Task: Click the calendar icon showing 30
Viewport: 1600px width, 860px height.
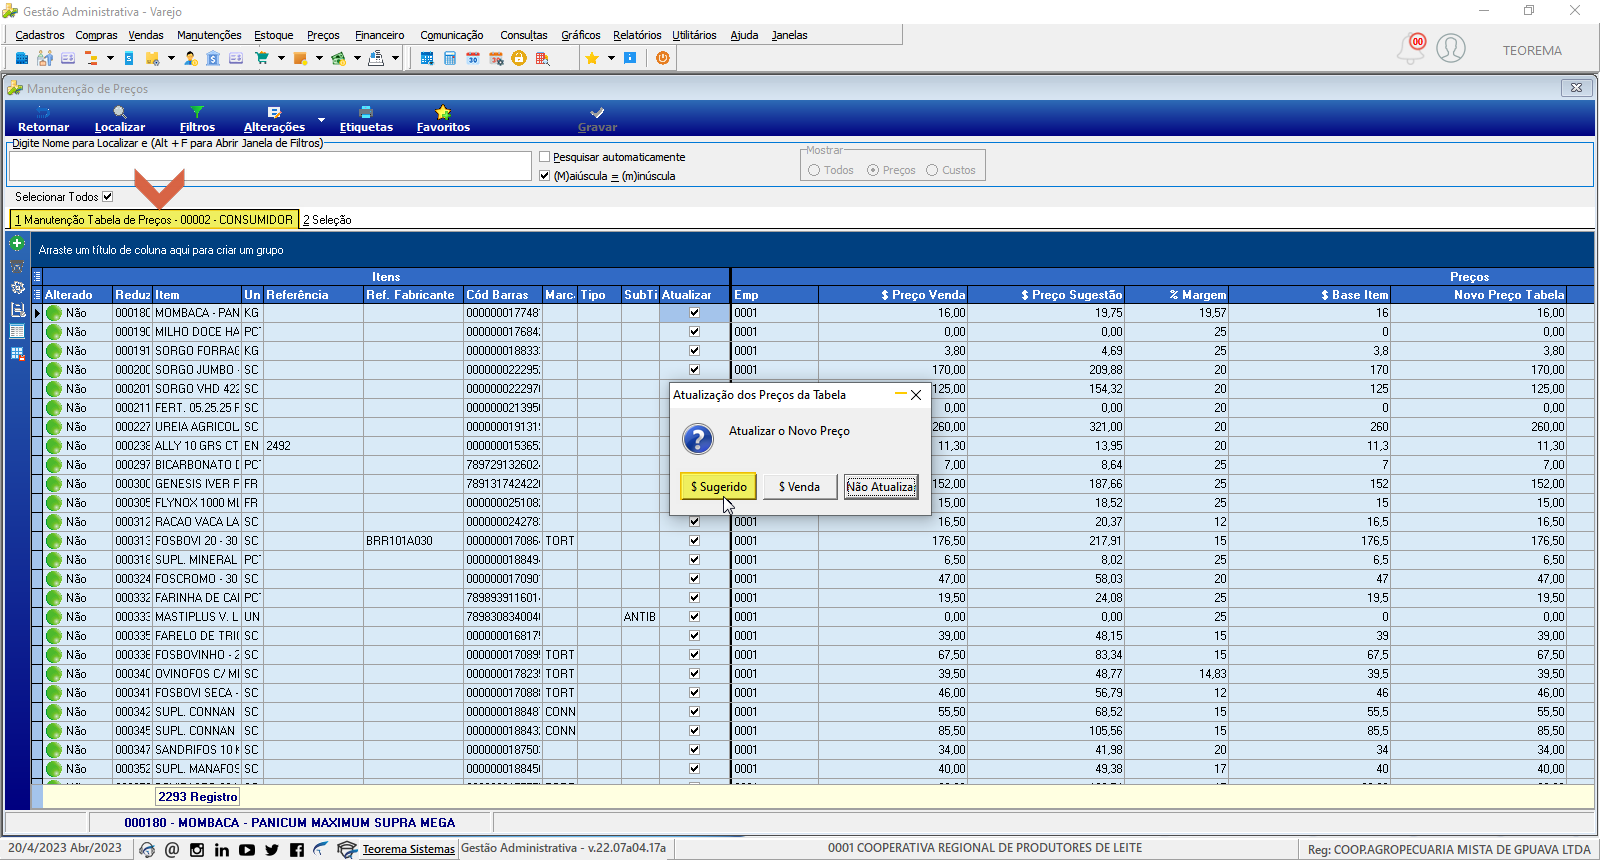Action: click(x=473, y=58)
